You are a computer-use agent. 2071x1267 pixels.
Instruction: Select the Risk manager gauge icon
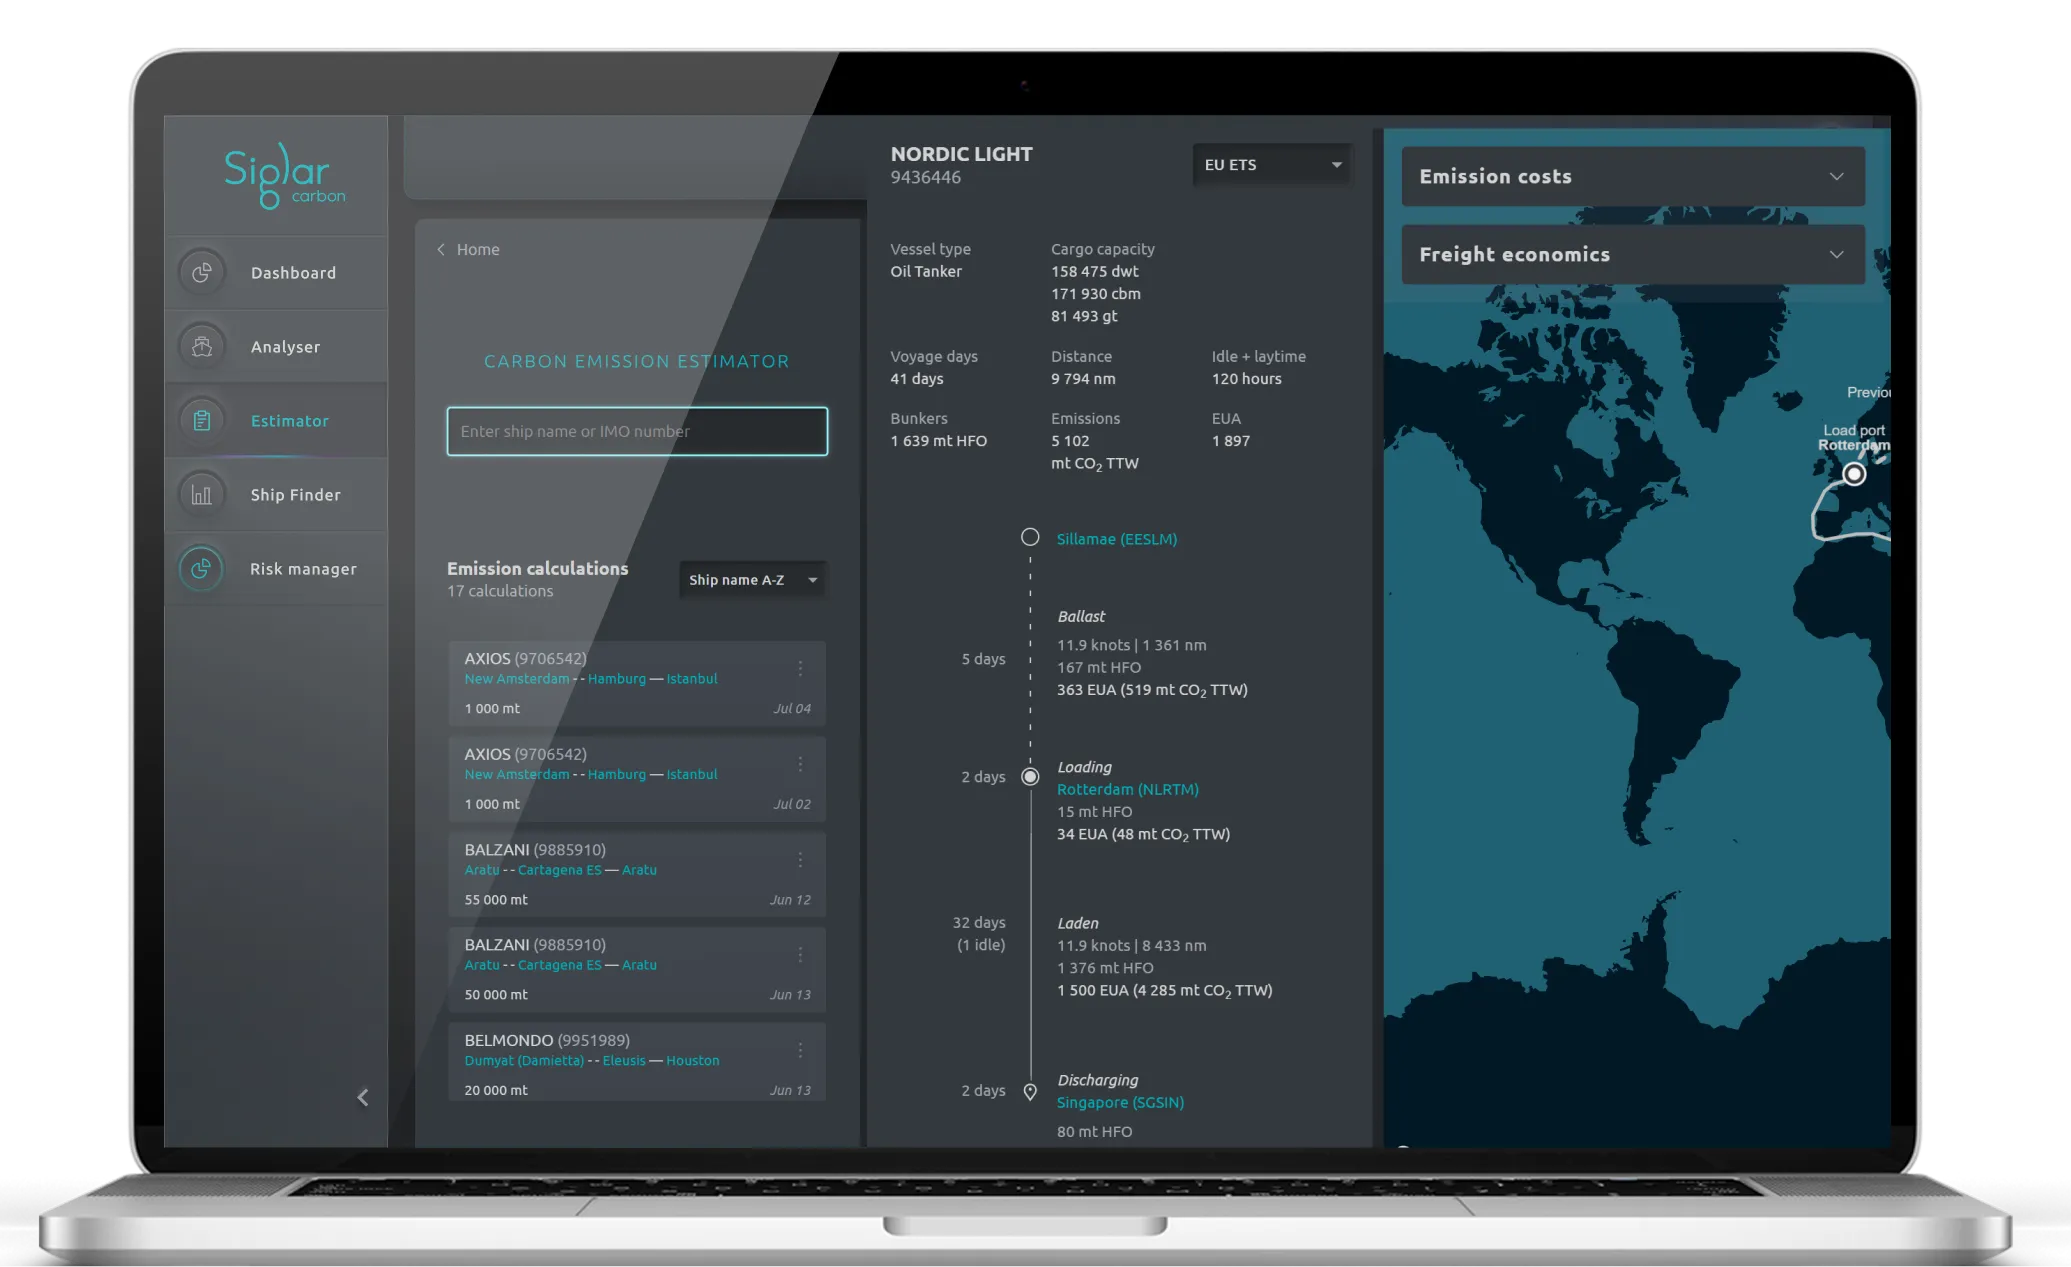click(x=201, y=568)
